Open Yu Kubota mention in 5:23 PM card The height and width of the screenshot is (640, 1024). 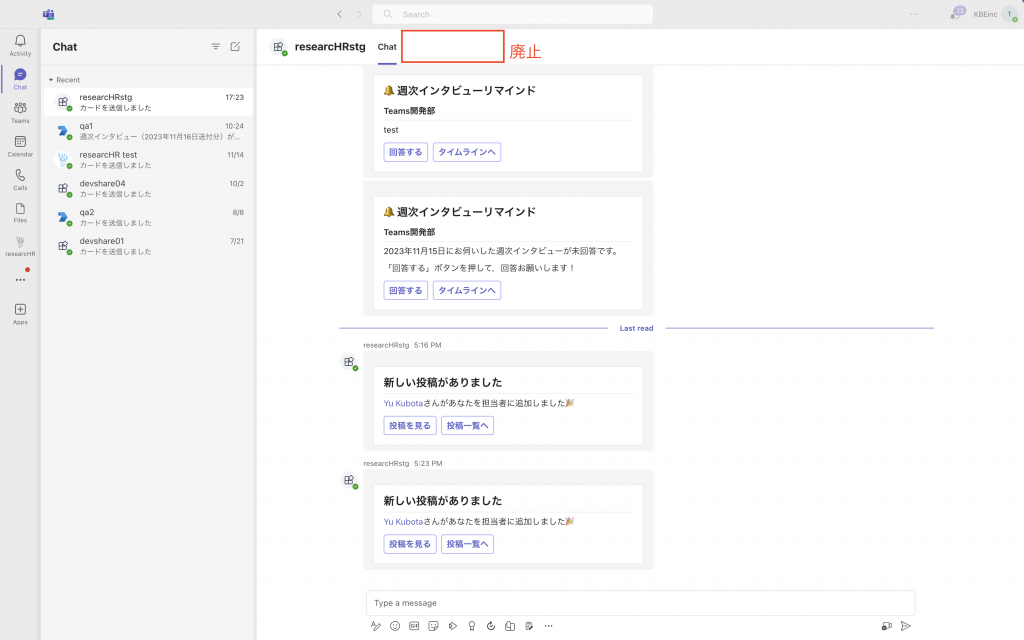click(x=403, y=522)
